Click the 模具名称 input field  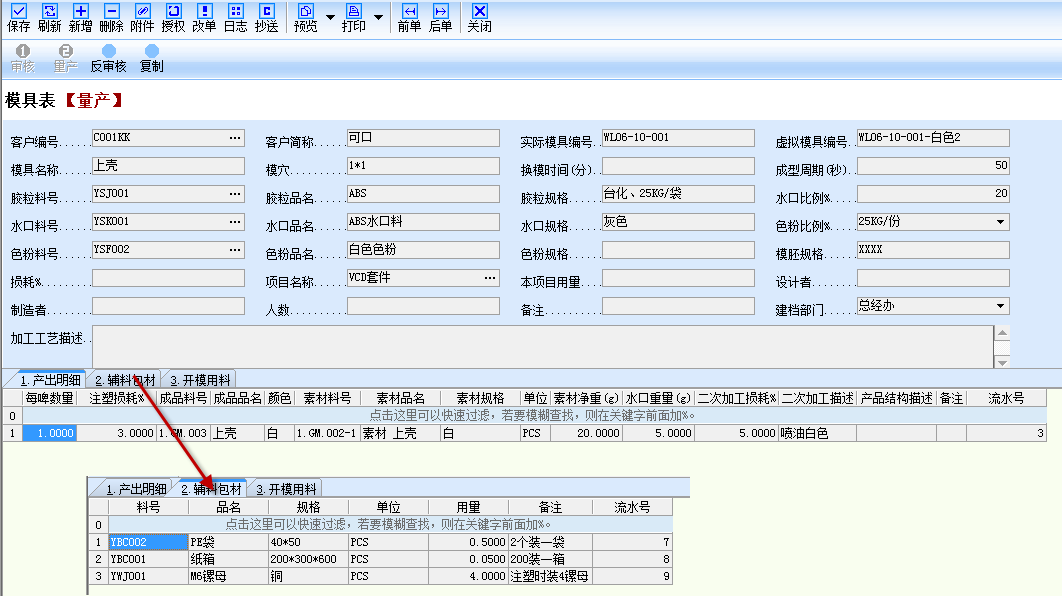point(169,166)
